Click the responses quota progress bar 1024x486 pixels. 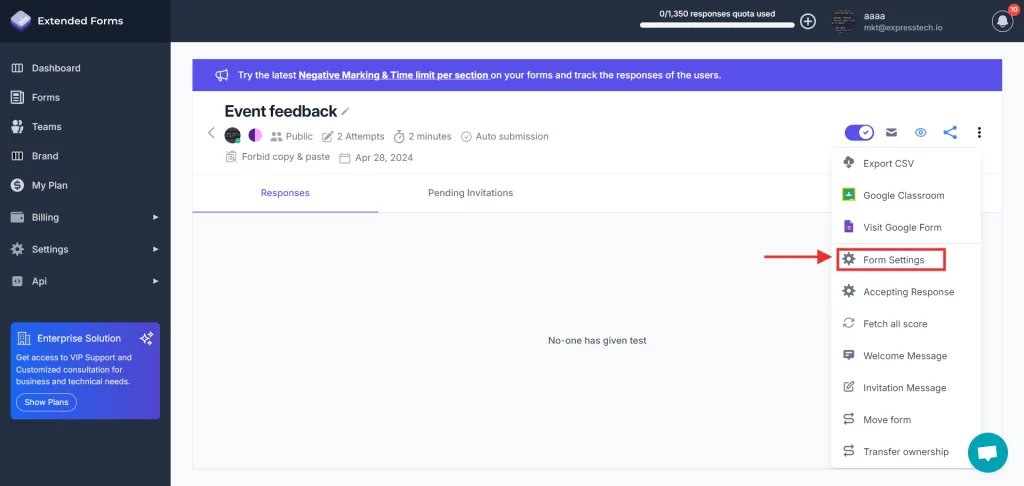pos(717,25)
